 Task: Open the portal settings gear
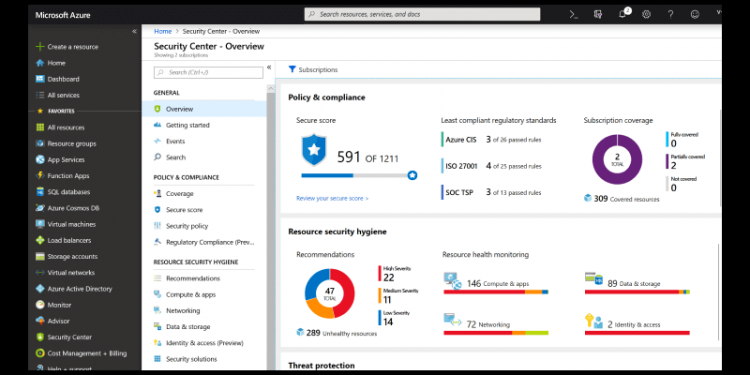click(646, 14)
